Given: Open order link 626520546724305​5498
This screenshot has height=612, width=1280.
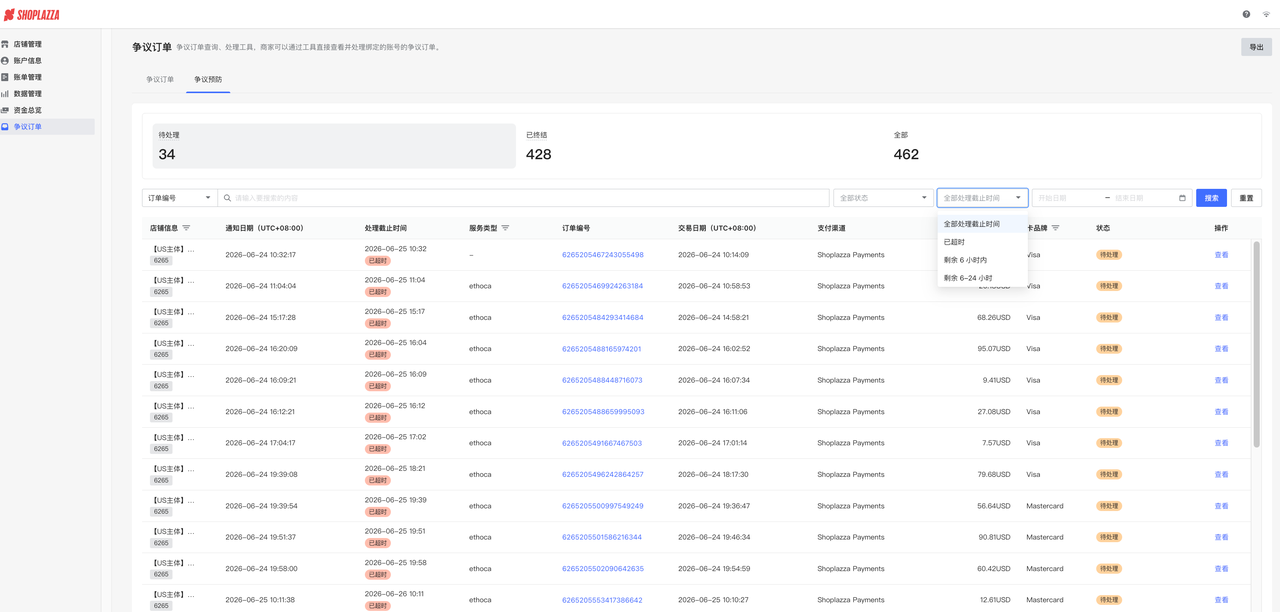Looking at the screenshot, I should pos(602,255).
